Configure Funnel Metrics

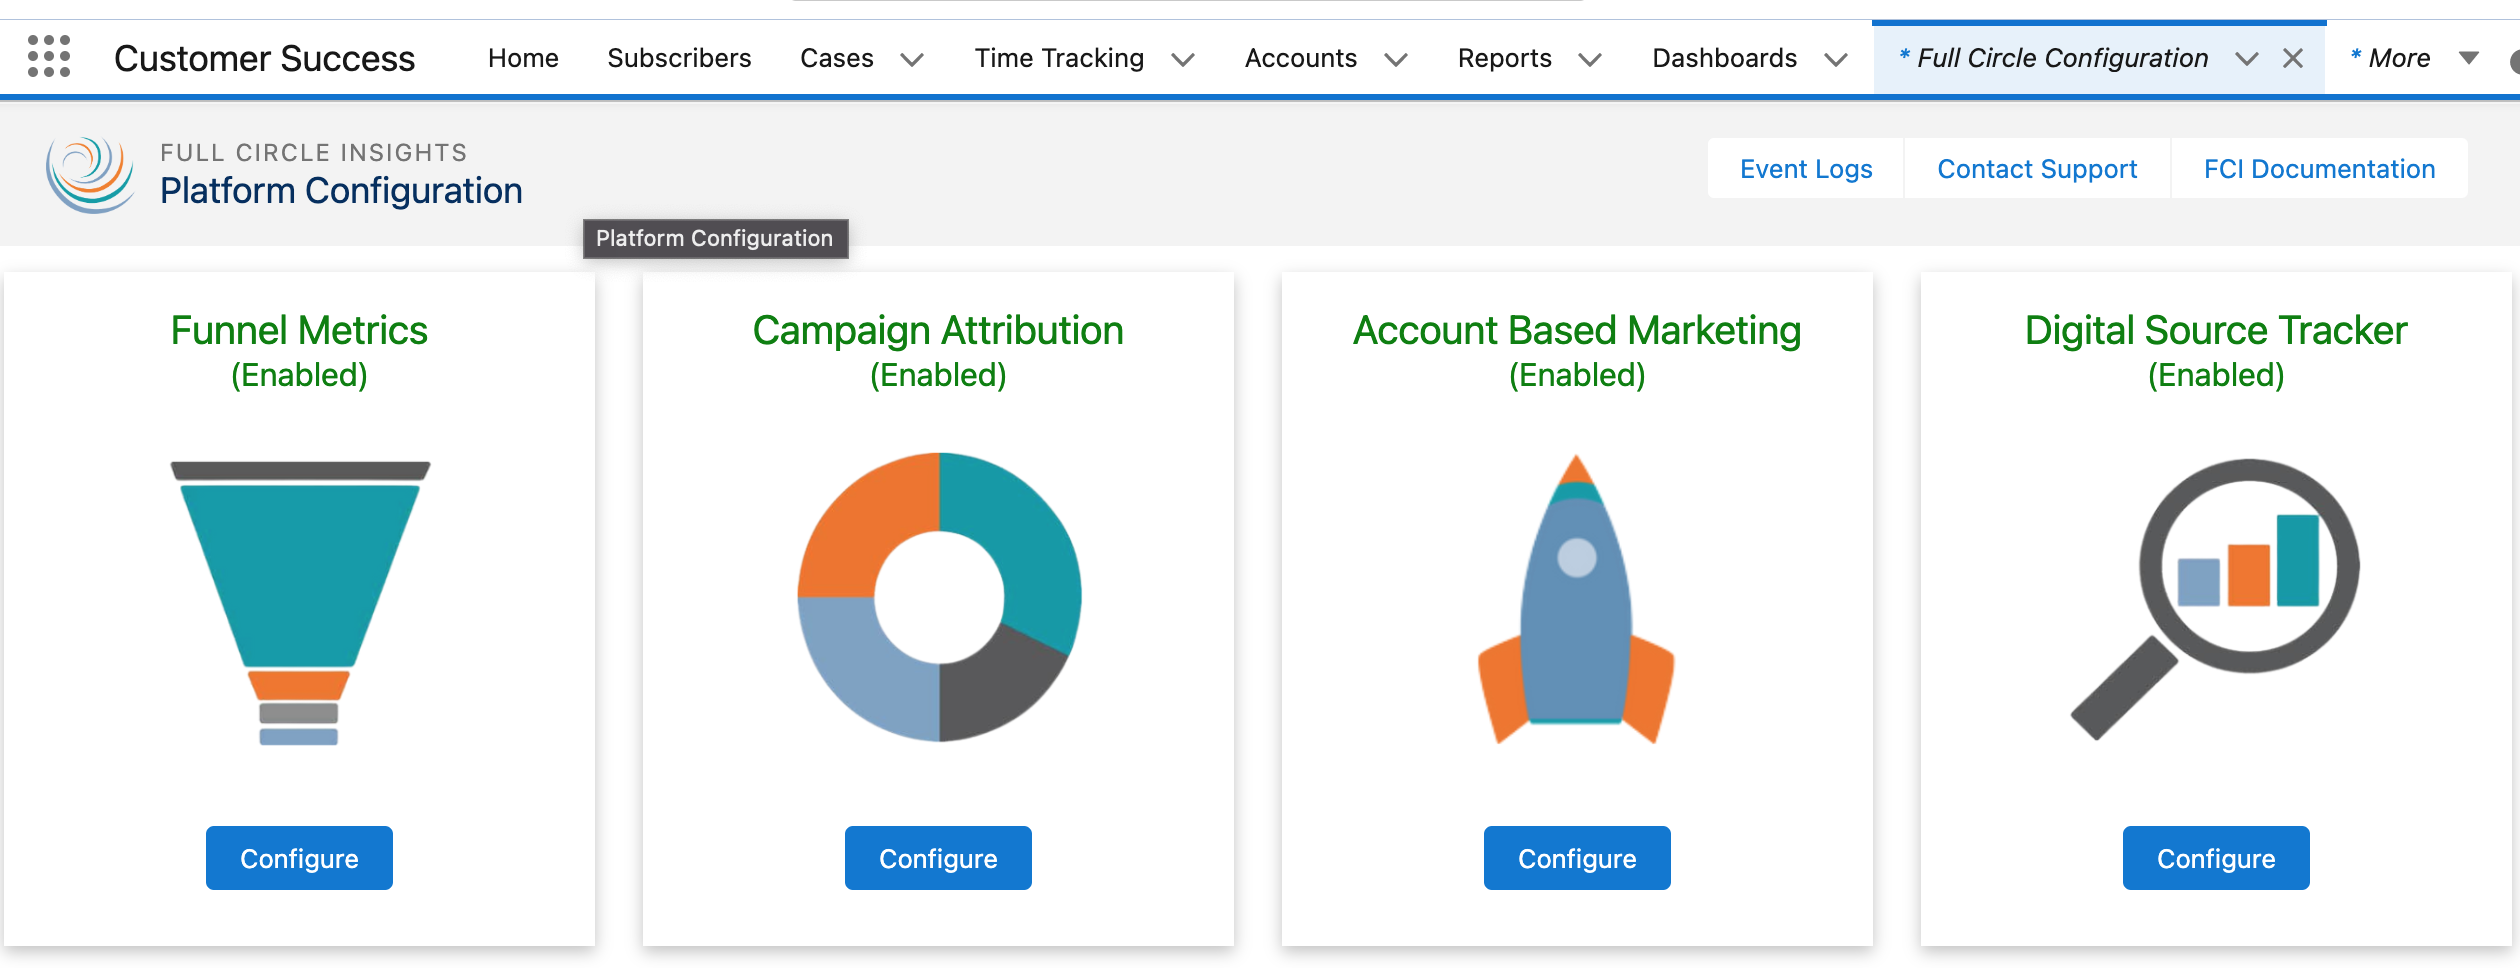click(299, 858)
